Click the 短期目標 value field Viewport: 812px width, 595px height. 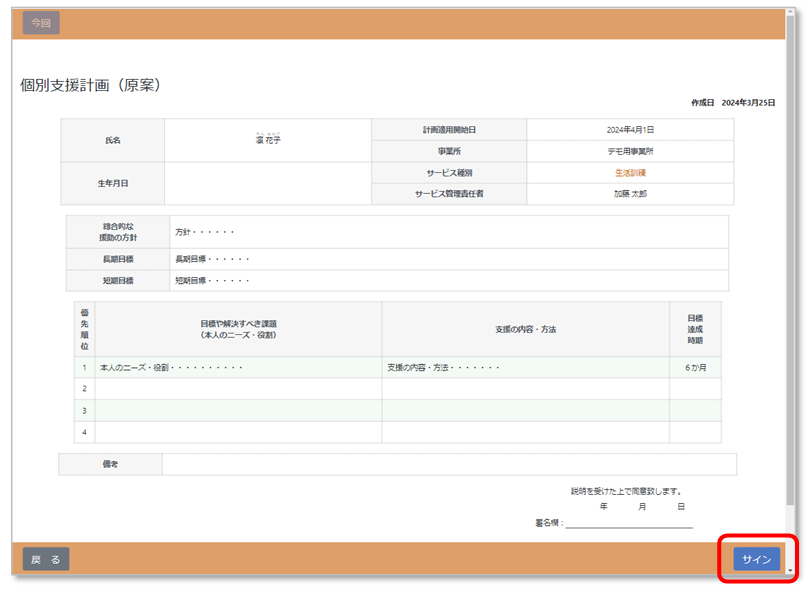click(x=448, y=281)
